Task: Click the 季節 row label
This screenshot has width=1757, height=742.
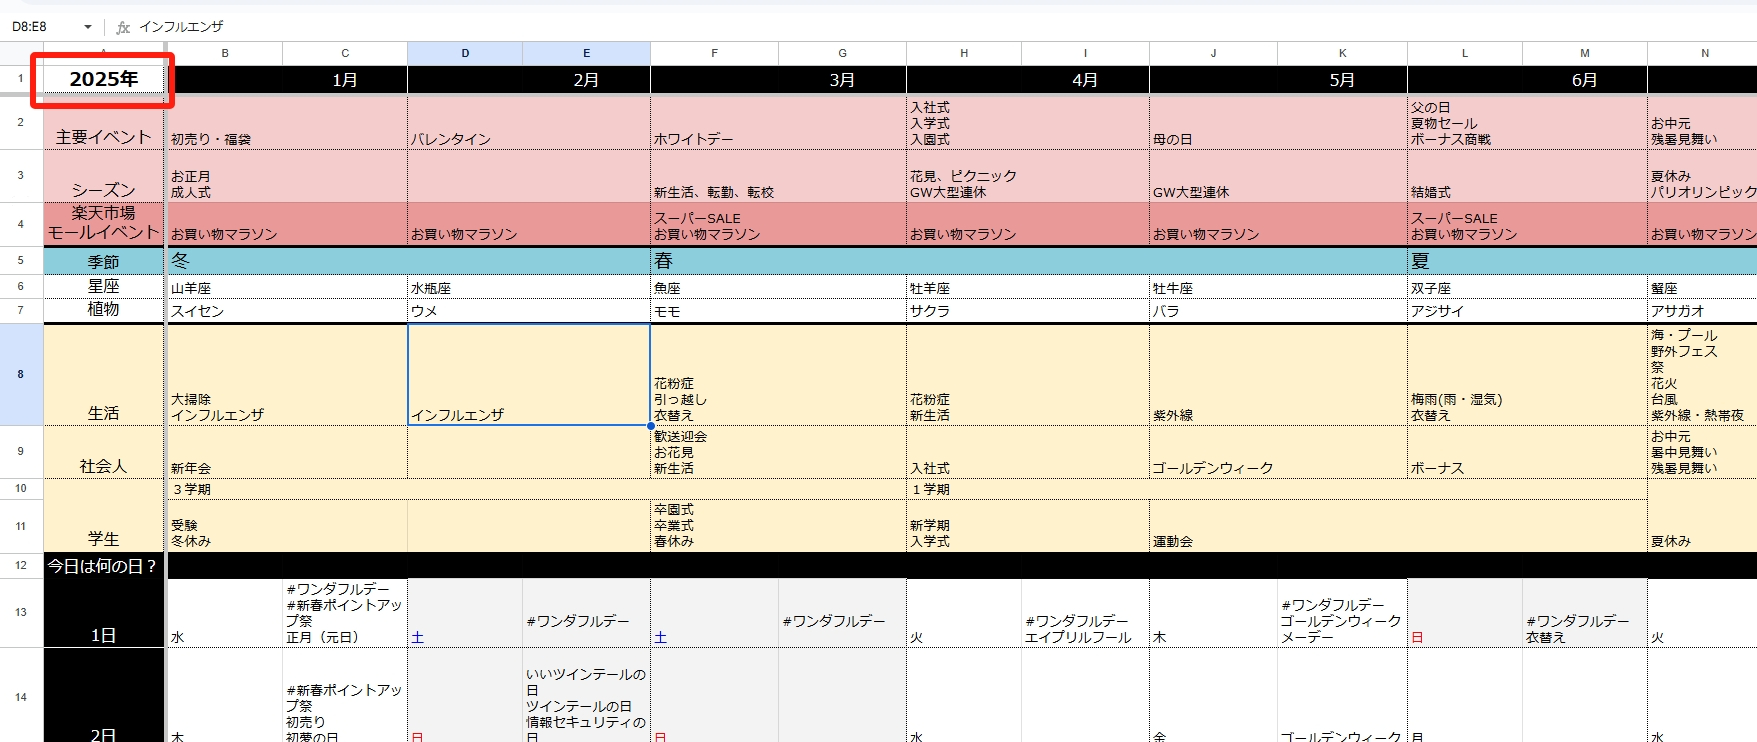Action: coord(104,261)
